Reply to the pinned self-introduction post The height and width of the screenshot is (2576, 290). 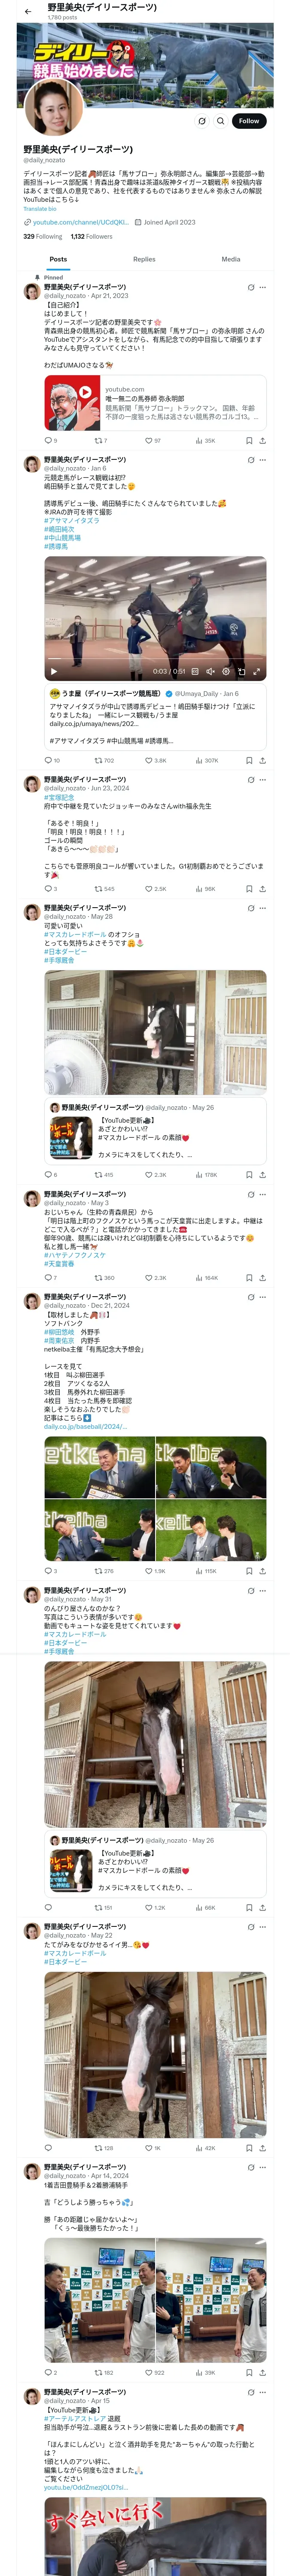[48, 440]
